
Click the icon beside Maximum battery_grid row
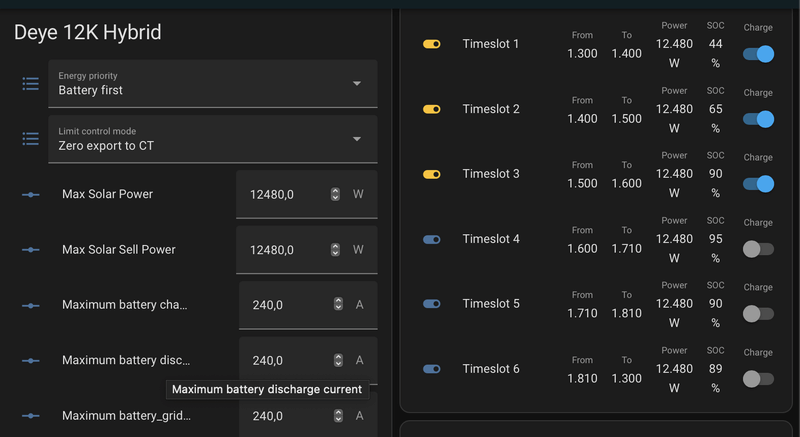tap(31, 416)
